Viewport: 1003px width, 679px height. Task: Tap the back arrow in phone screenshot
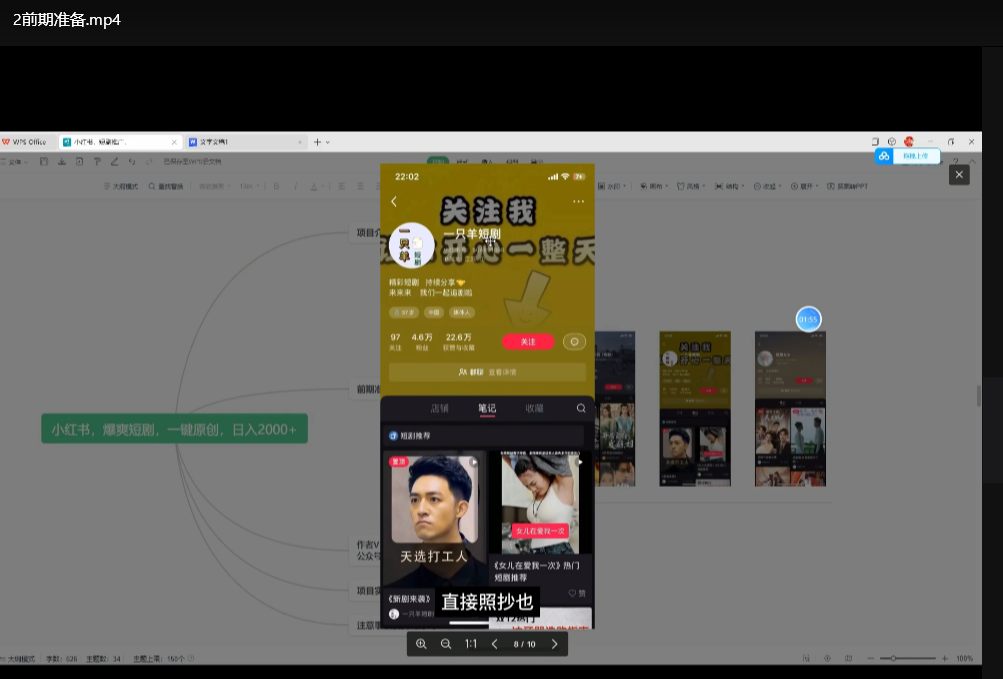click(x=394, y=202)
